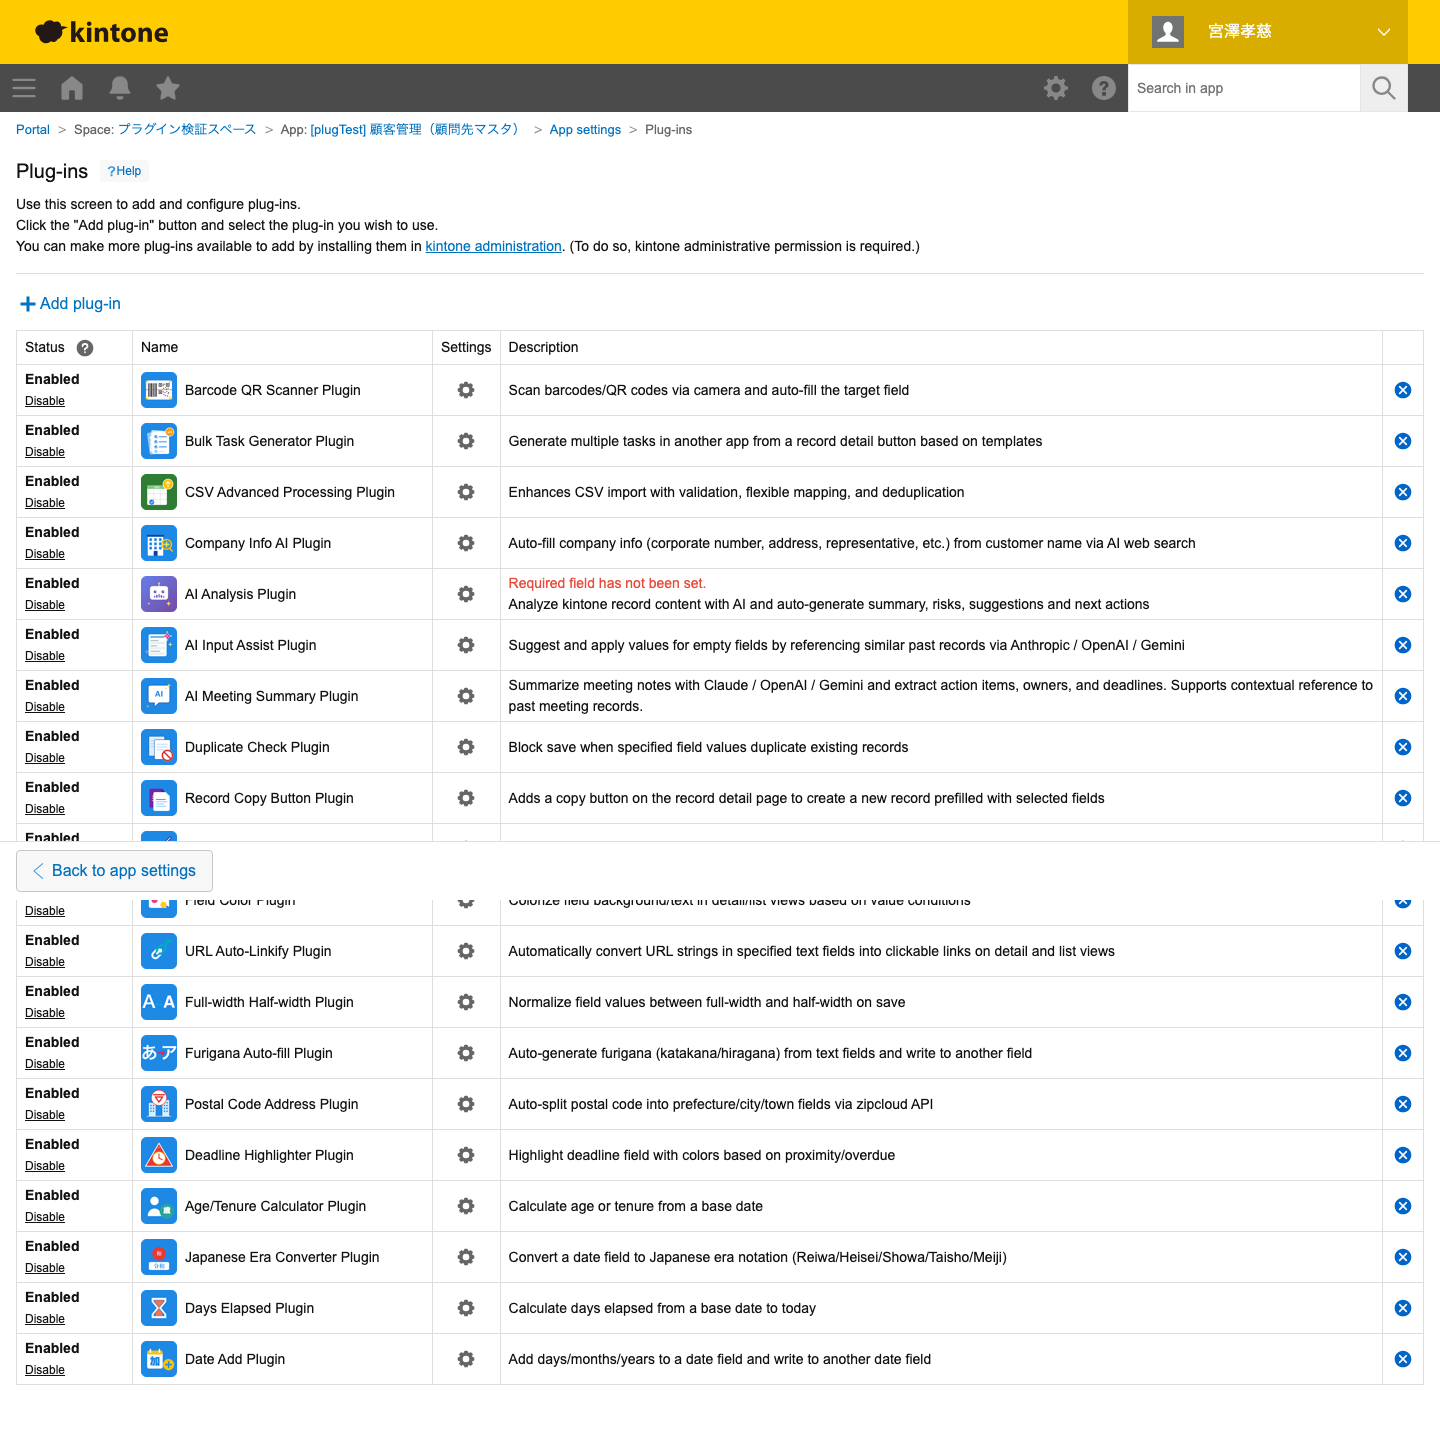
Task: Disable the Company Info AI Plugin
Action: click(45, 554)
